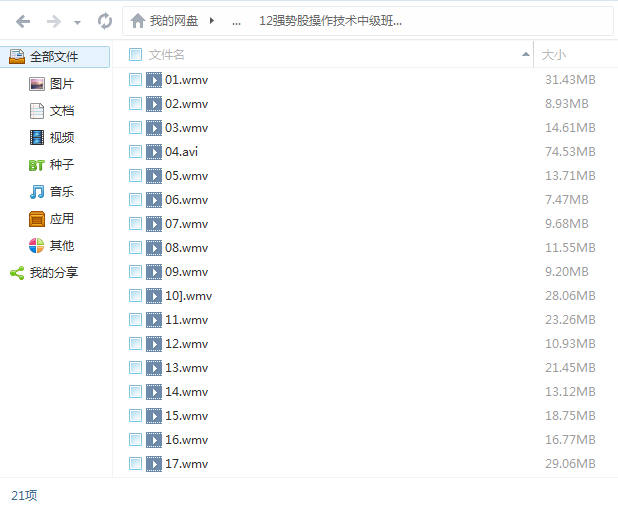Open 文档 category in sidebar
618x511 pixels.
point(61,111)
